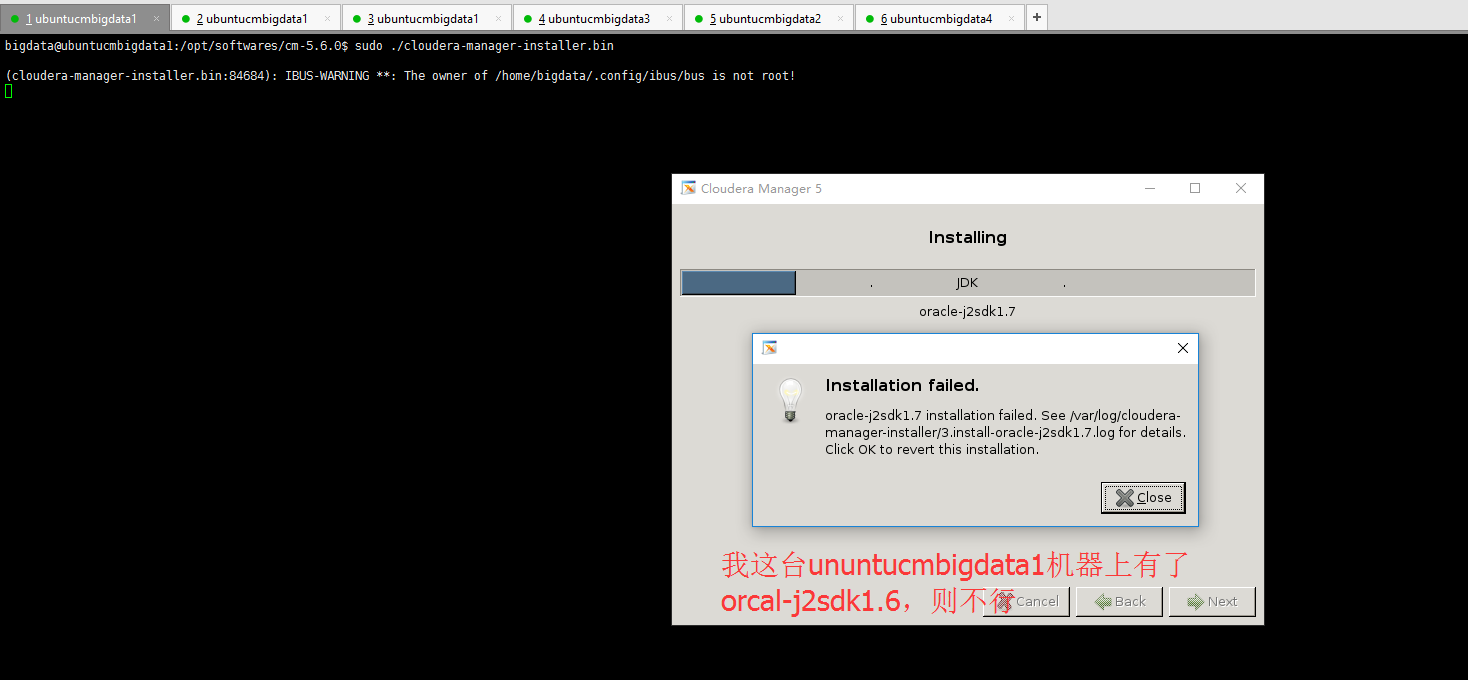This screenshot has height=680, width=1468.
Task: Click the 'oracle-j2sdk1.7' label under progress bar
Action: [x=967, y=311]
